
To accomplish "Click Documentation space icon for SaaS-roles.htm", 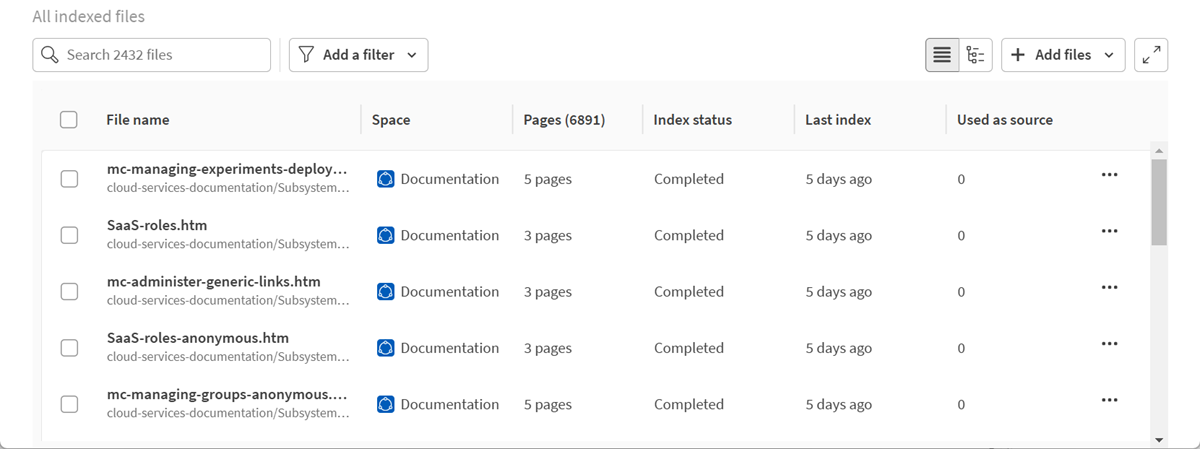I will coord(386,235).
